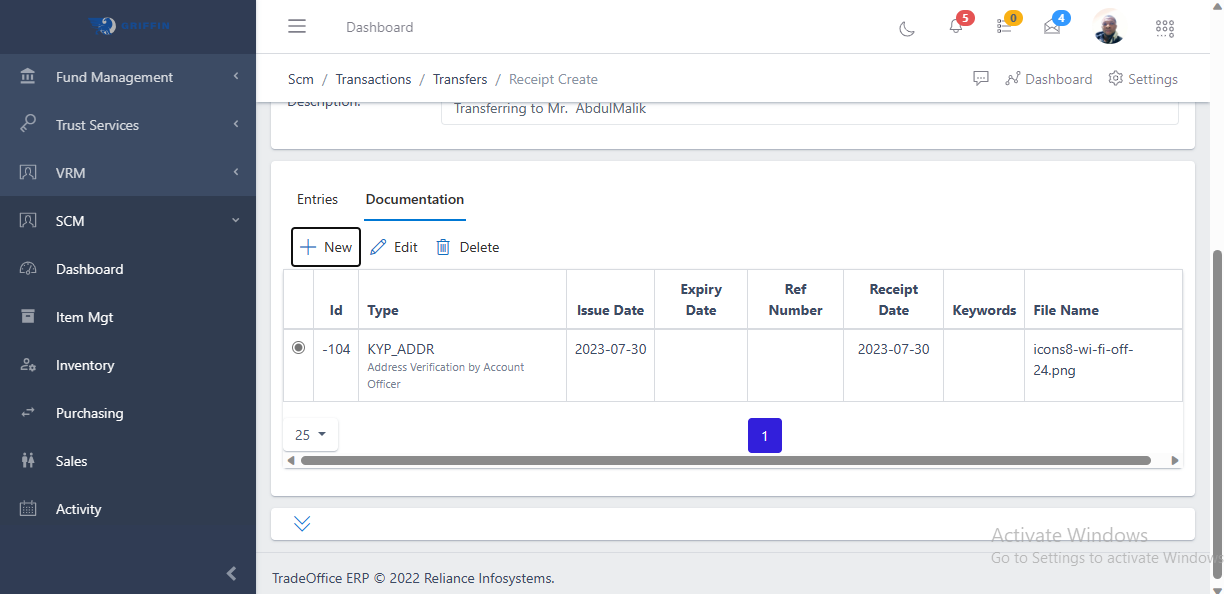1224x594 pixels.
Task: Click the left arrow of the horizontal scrollbar
Action: pos(291,461)
